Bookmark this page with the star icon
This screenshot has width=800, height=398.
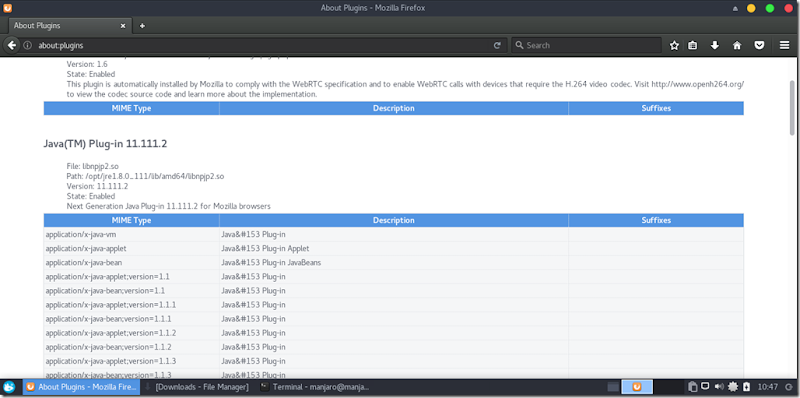tap(674, 45)
